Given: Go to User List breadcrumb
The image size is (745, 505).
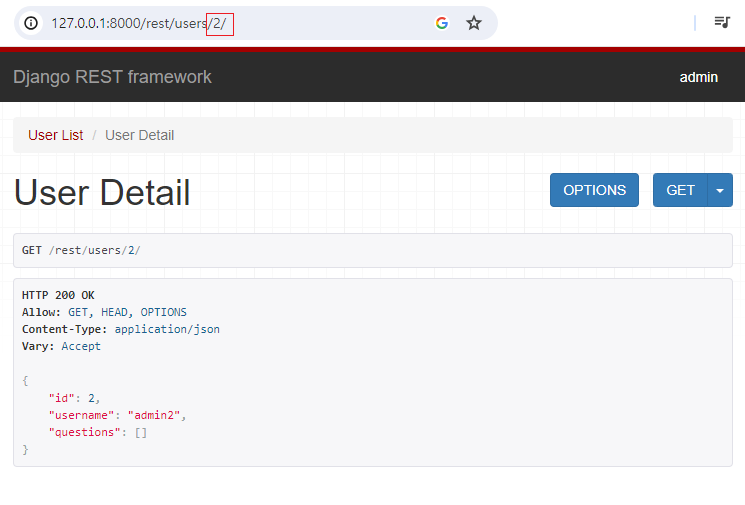Looking at the screenshot, I should (56, 135).
